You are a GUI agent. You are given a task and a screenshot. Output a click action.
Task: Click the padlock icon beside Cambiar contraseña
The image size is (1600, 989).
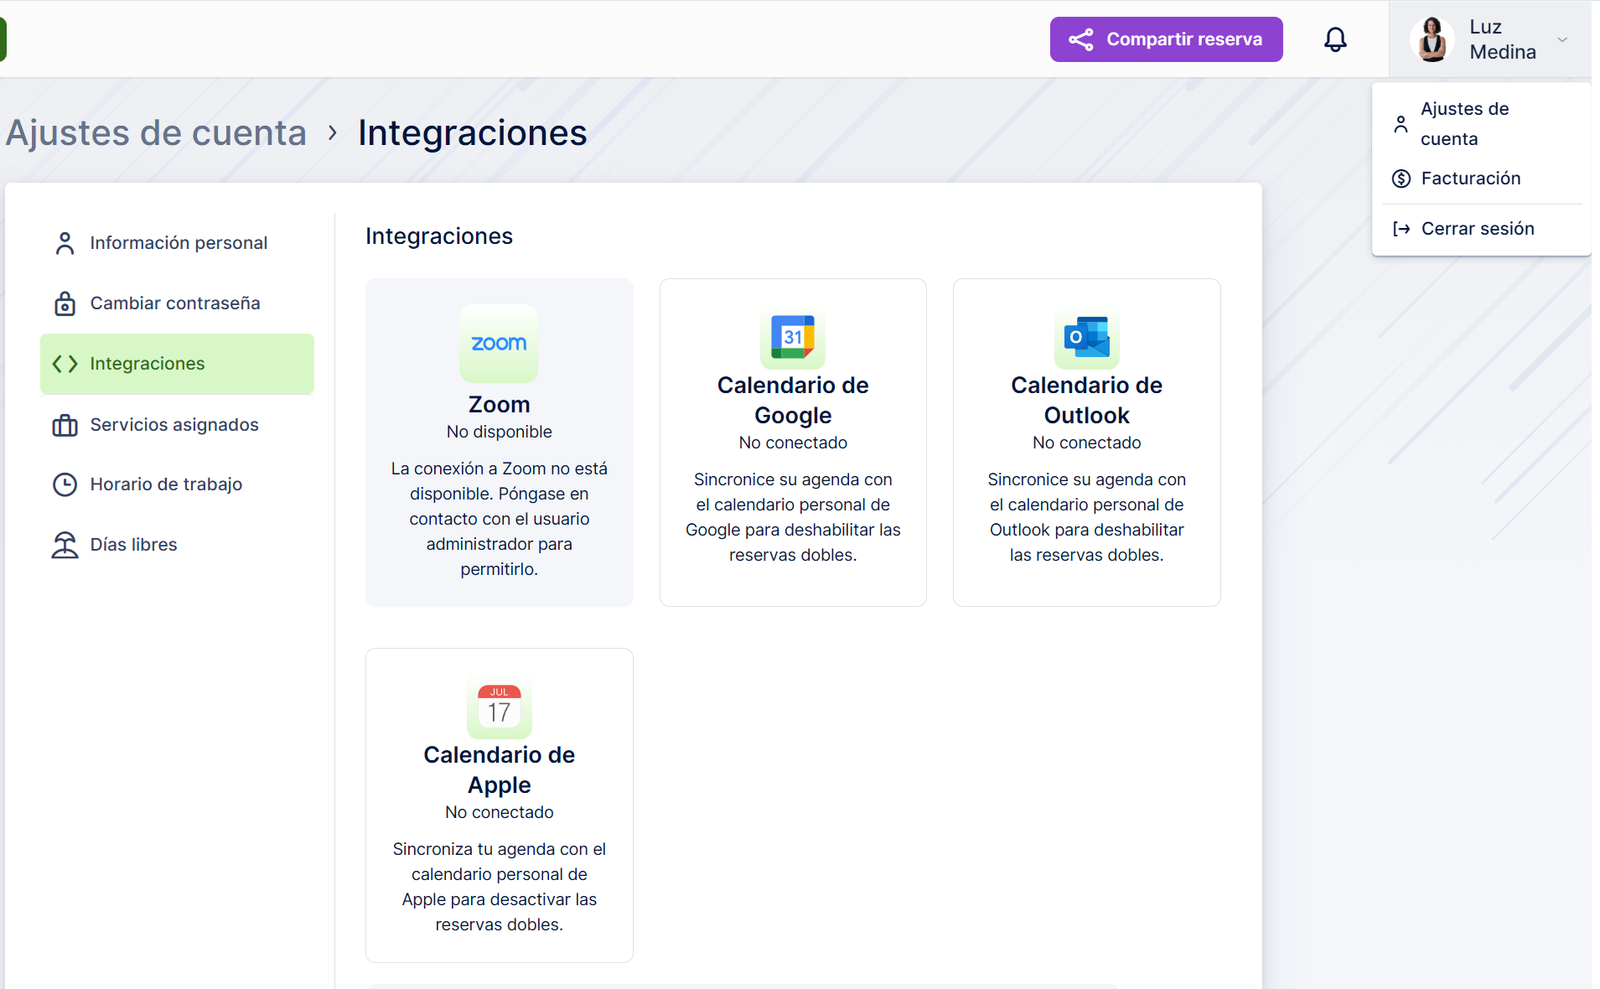point(65,304)
